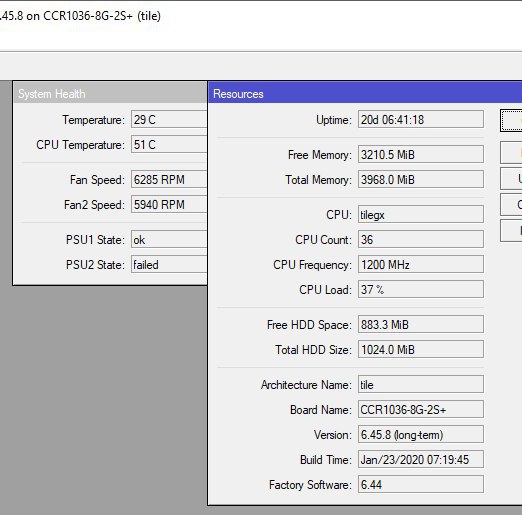Select Free Memory field 3210.5 MiB
This screenshot has height=515, width=522.
[421, 154]
